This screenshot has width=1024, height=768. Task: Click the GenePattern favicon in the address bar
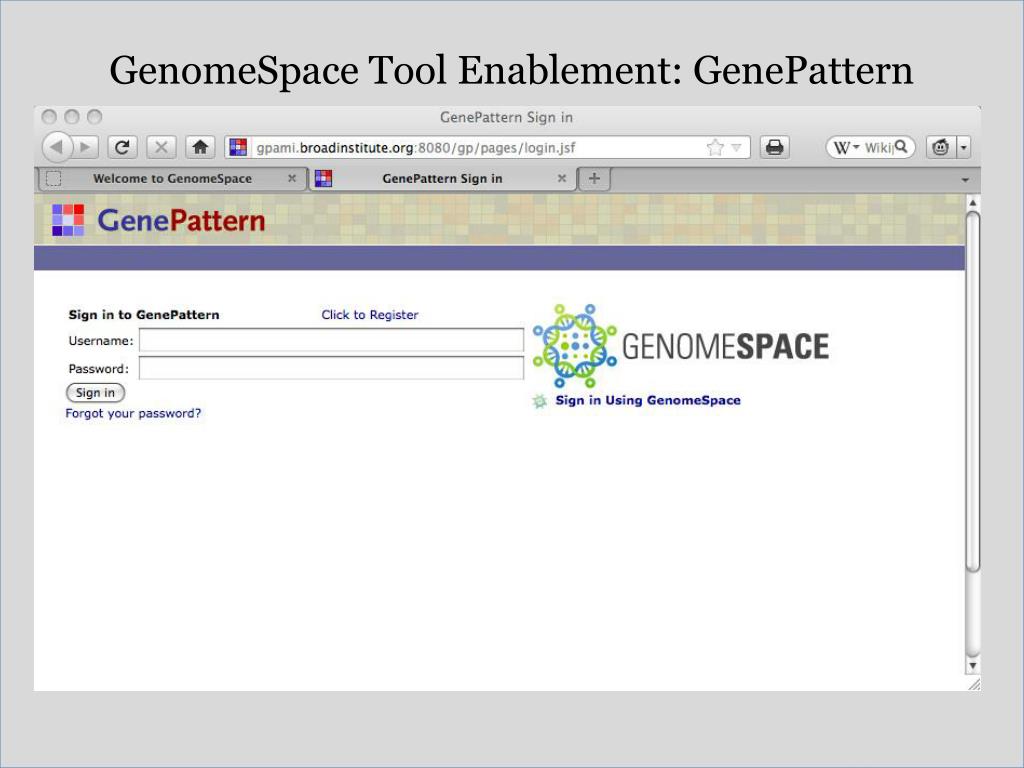pyautogui.click(x=238, y=147)
